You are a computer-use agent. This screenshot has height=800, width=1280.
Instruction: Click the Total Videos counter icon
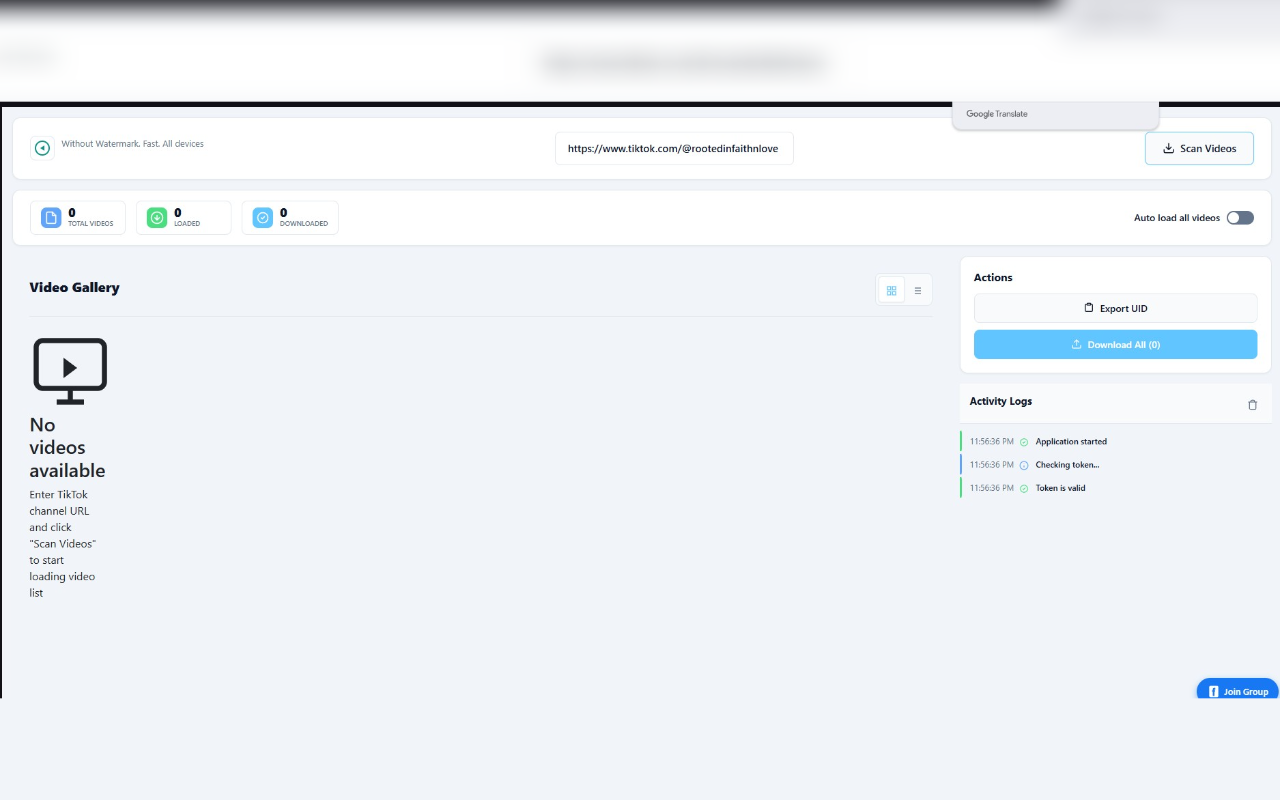coord(50,217)
